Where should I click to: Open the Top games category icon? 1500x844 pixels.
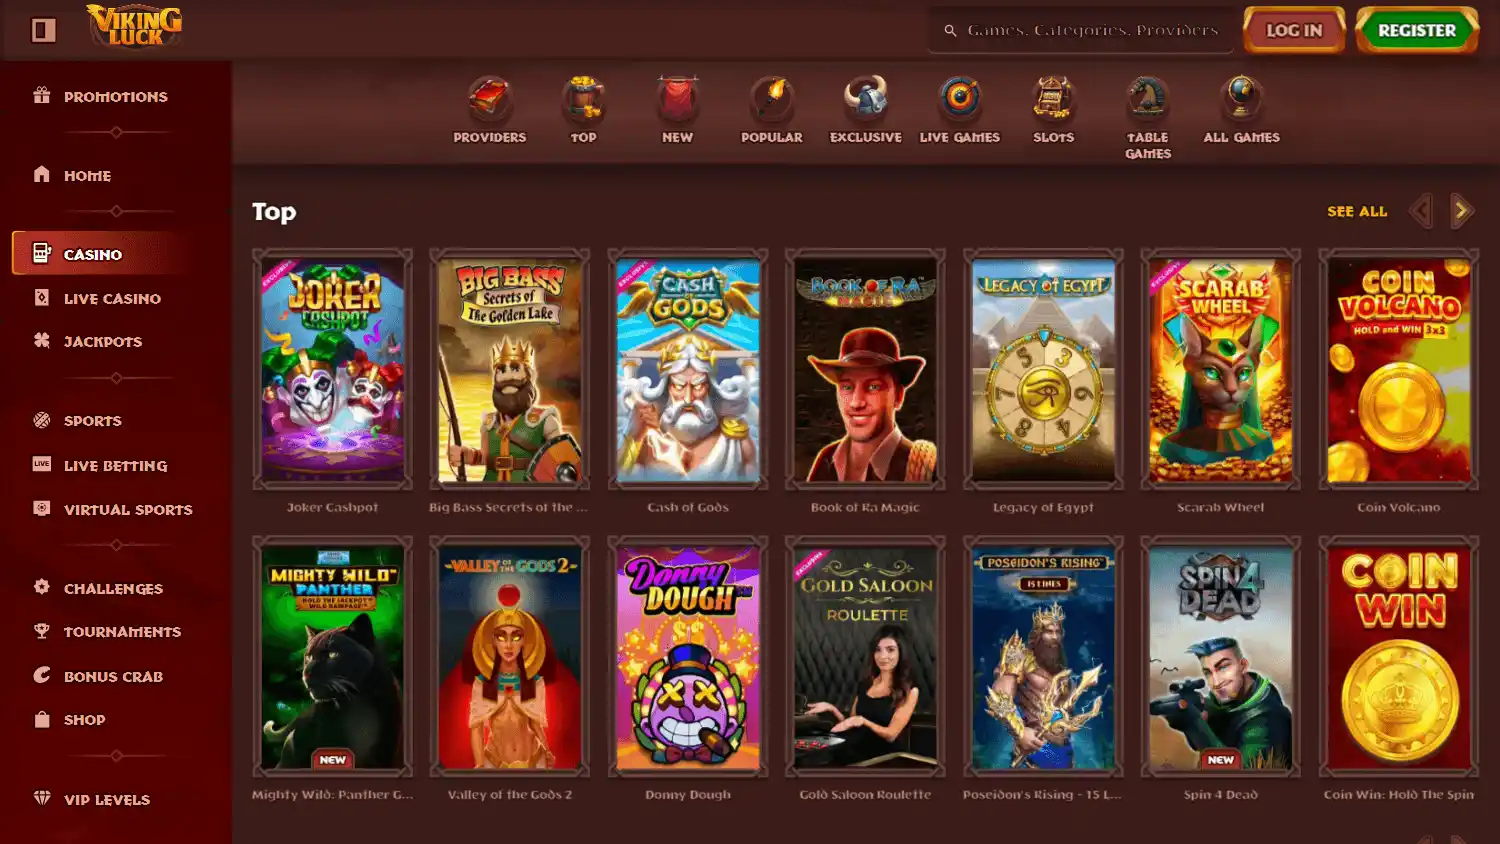tap(583, 99)
